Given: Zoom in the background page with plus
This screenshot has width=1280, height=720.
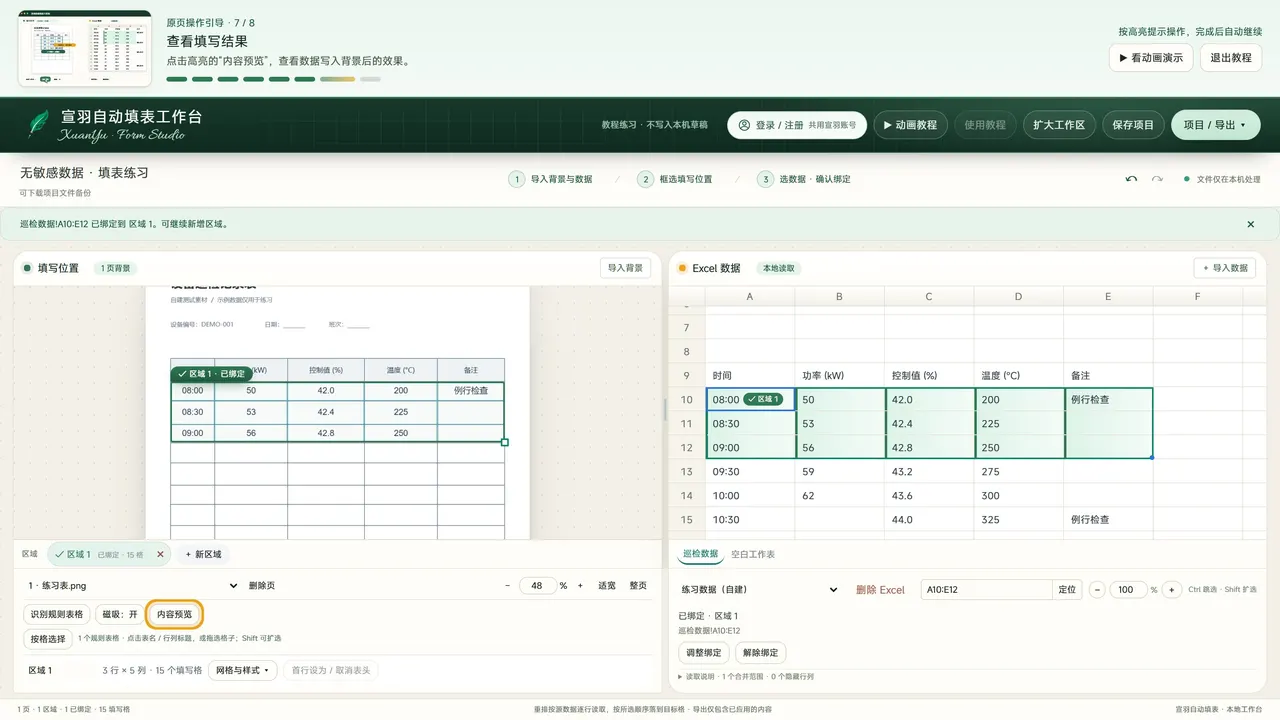Looking at the screenshot, I should coord(580,586).
